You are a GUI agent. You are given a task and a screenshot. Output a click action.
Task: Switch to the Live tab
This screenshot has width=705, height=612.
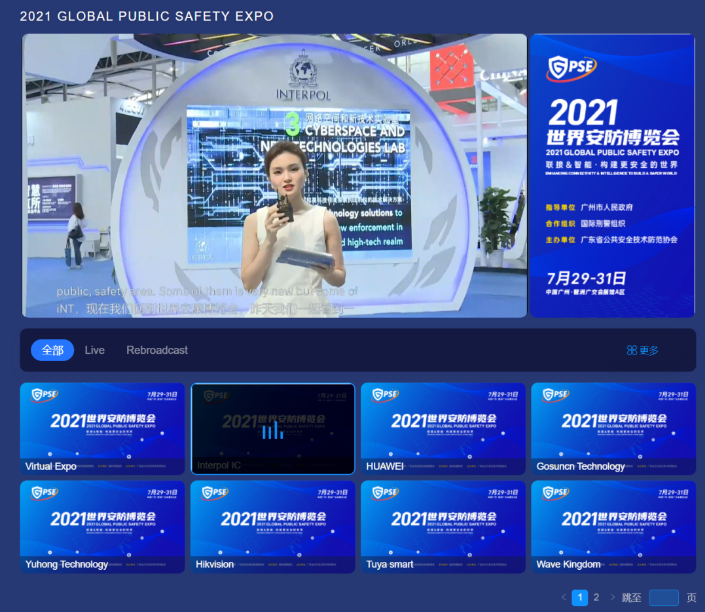(94, 350)
